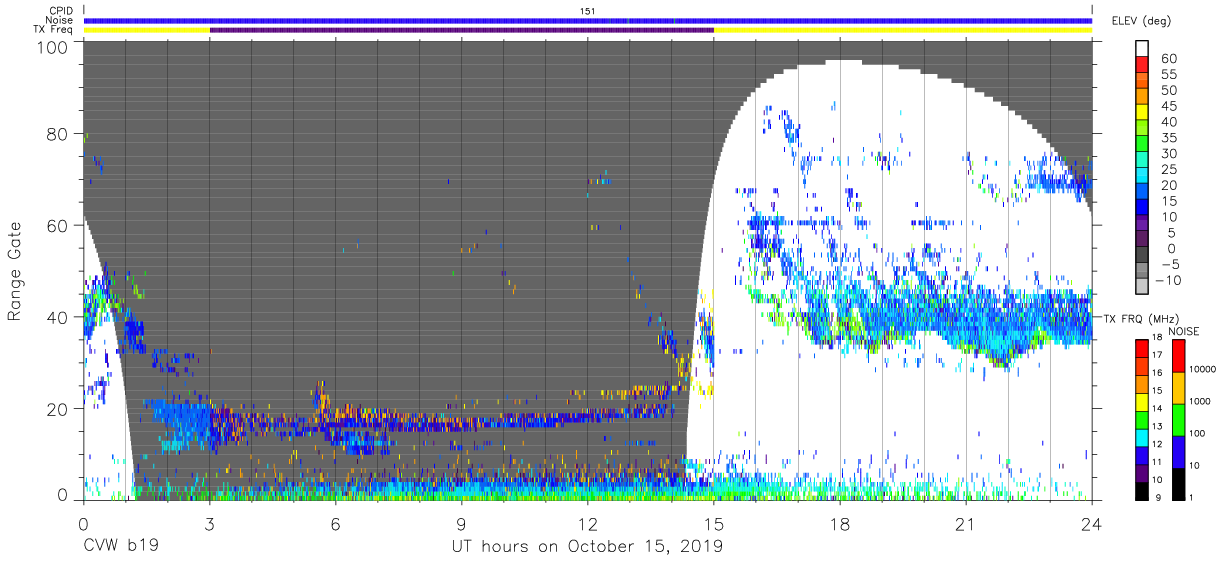The width and height of the screenshot is (1228, 567).
Task: Click the UT hour tick label 3
Action: 209,523
